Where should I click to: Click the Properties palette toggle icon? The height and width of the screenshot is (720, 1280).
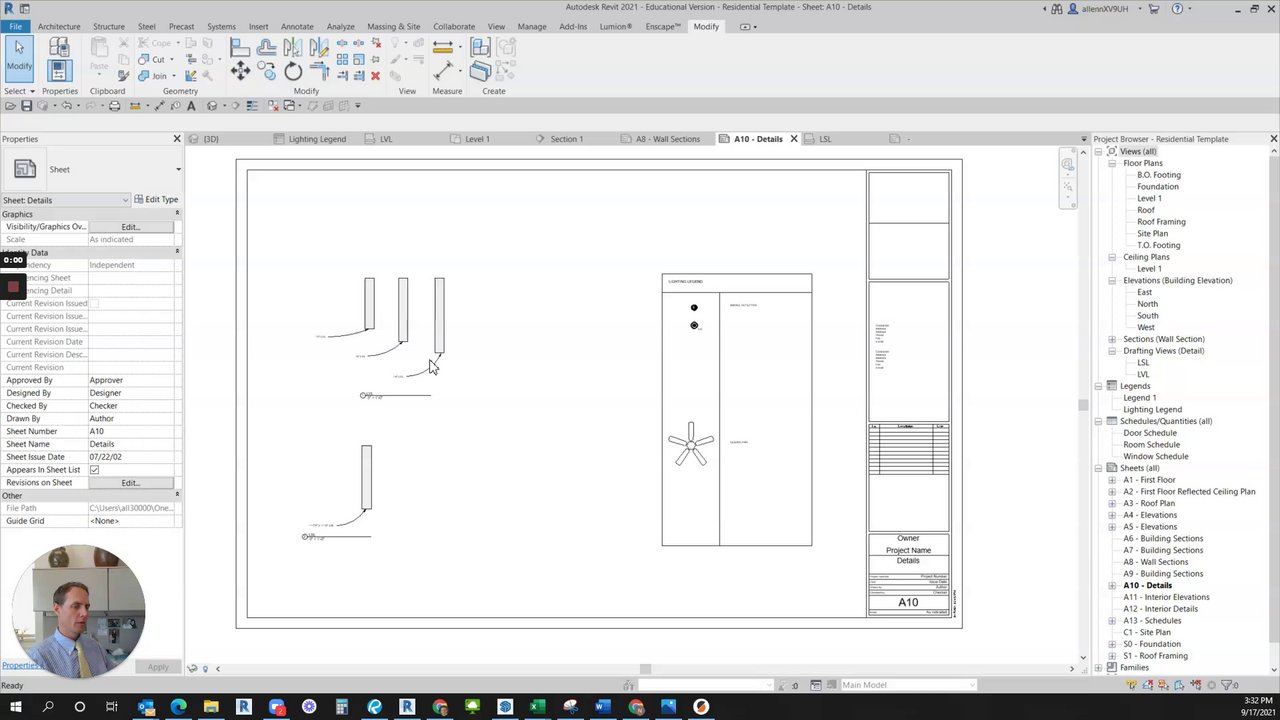59,71
